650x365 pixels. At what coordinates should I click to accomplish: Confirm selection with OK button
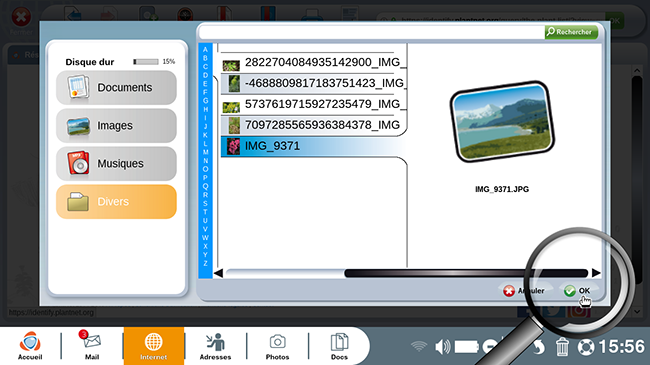pyautogui.click(x=577, y=291)
